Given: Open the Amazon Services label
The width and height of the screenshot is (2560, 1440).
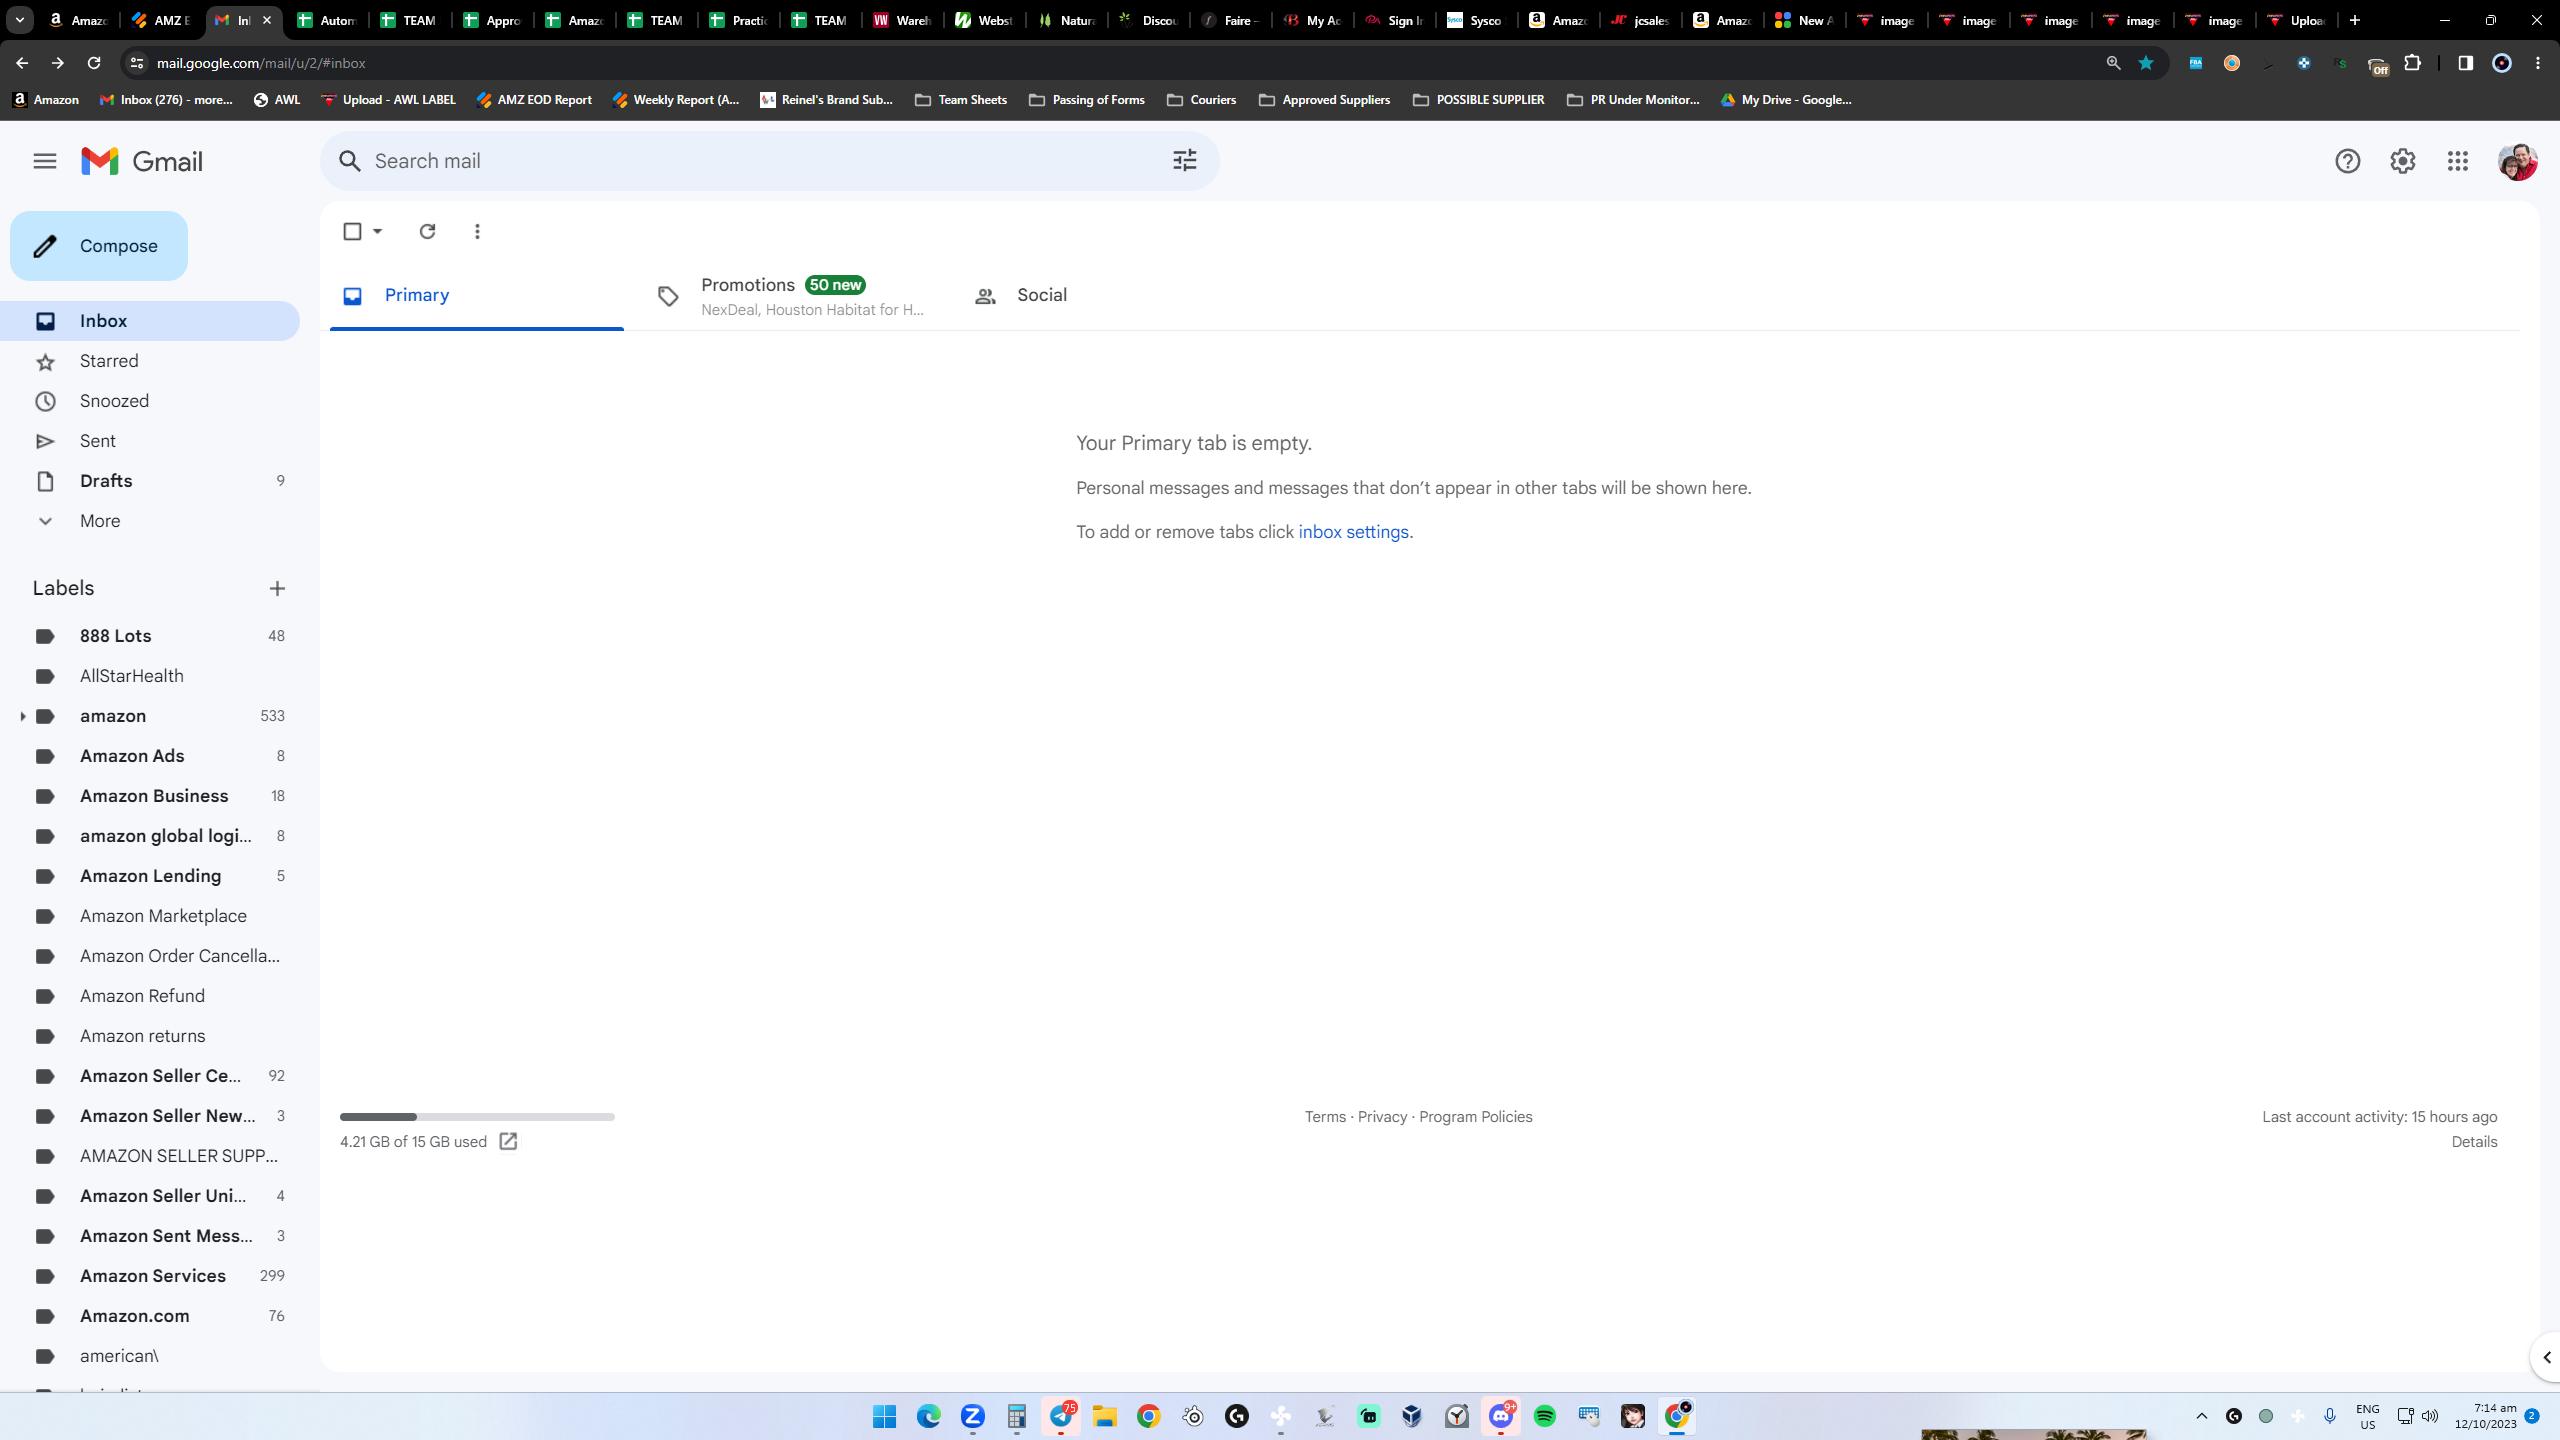Looking at the screenshot, I should pyautogui.click(x=150, y=1276).
